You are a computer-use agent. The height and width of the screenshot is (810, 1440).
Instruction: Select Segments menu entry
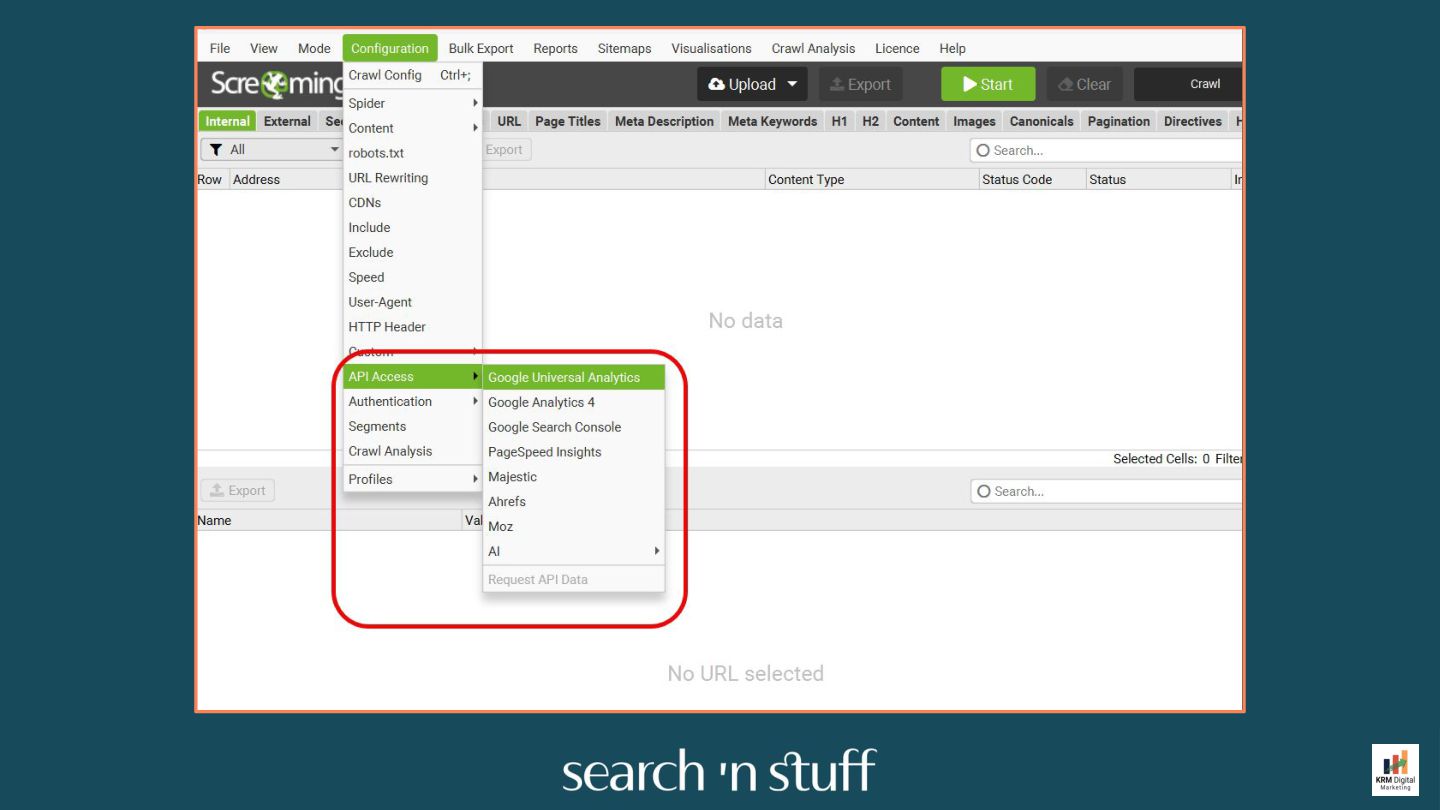click(412, 426)
